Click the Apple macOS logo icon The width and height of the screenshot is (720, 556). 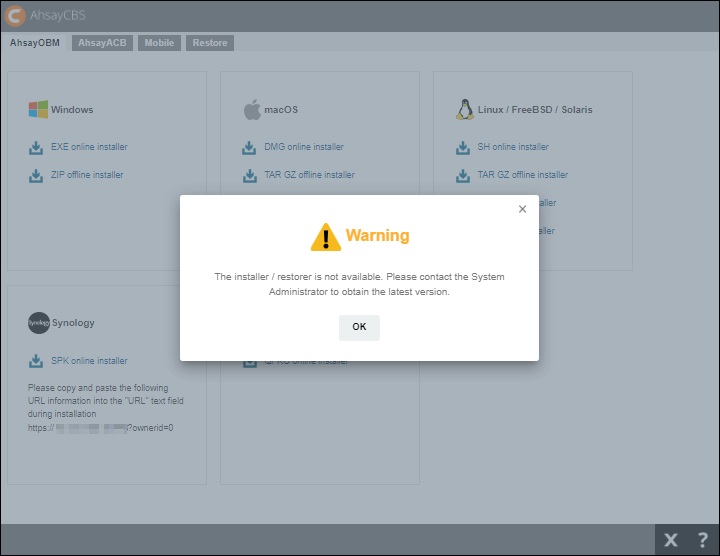pyautogui.click(x=252, y=110)
